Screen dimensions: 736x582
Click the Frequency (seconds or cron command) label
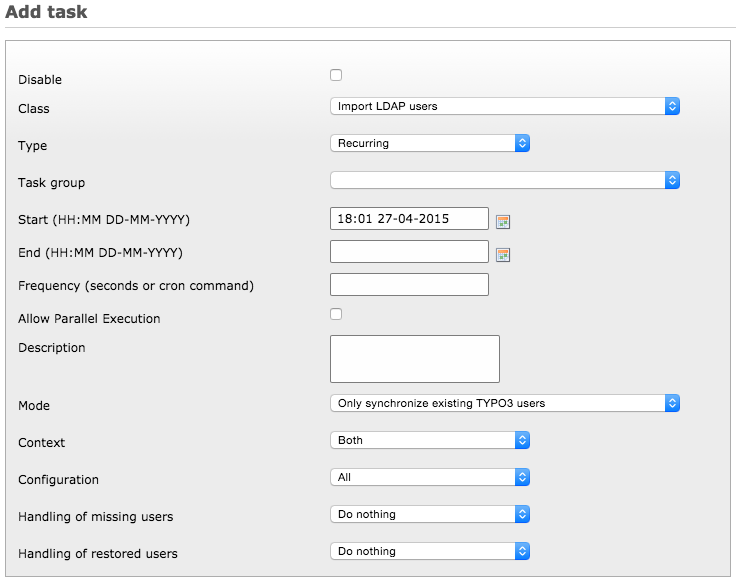point(136,286)
